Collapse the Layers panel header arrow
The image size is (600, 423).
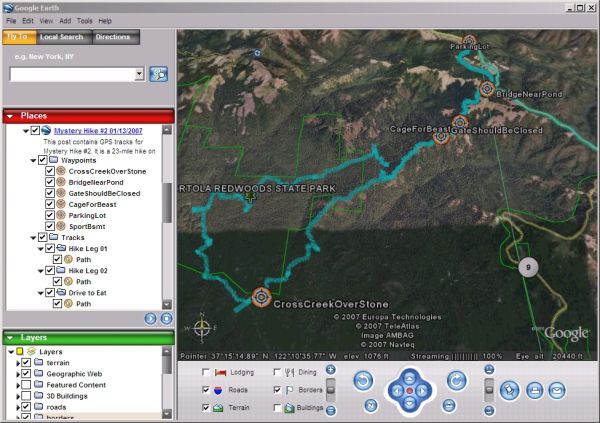(10, 338)
